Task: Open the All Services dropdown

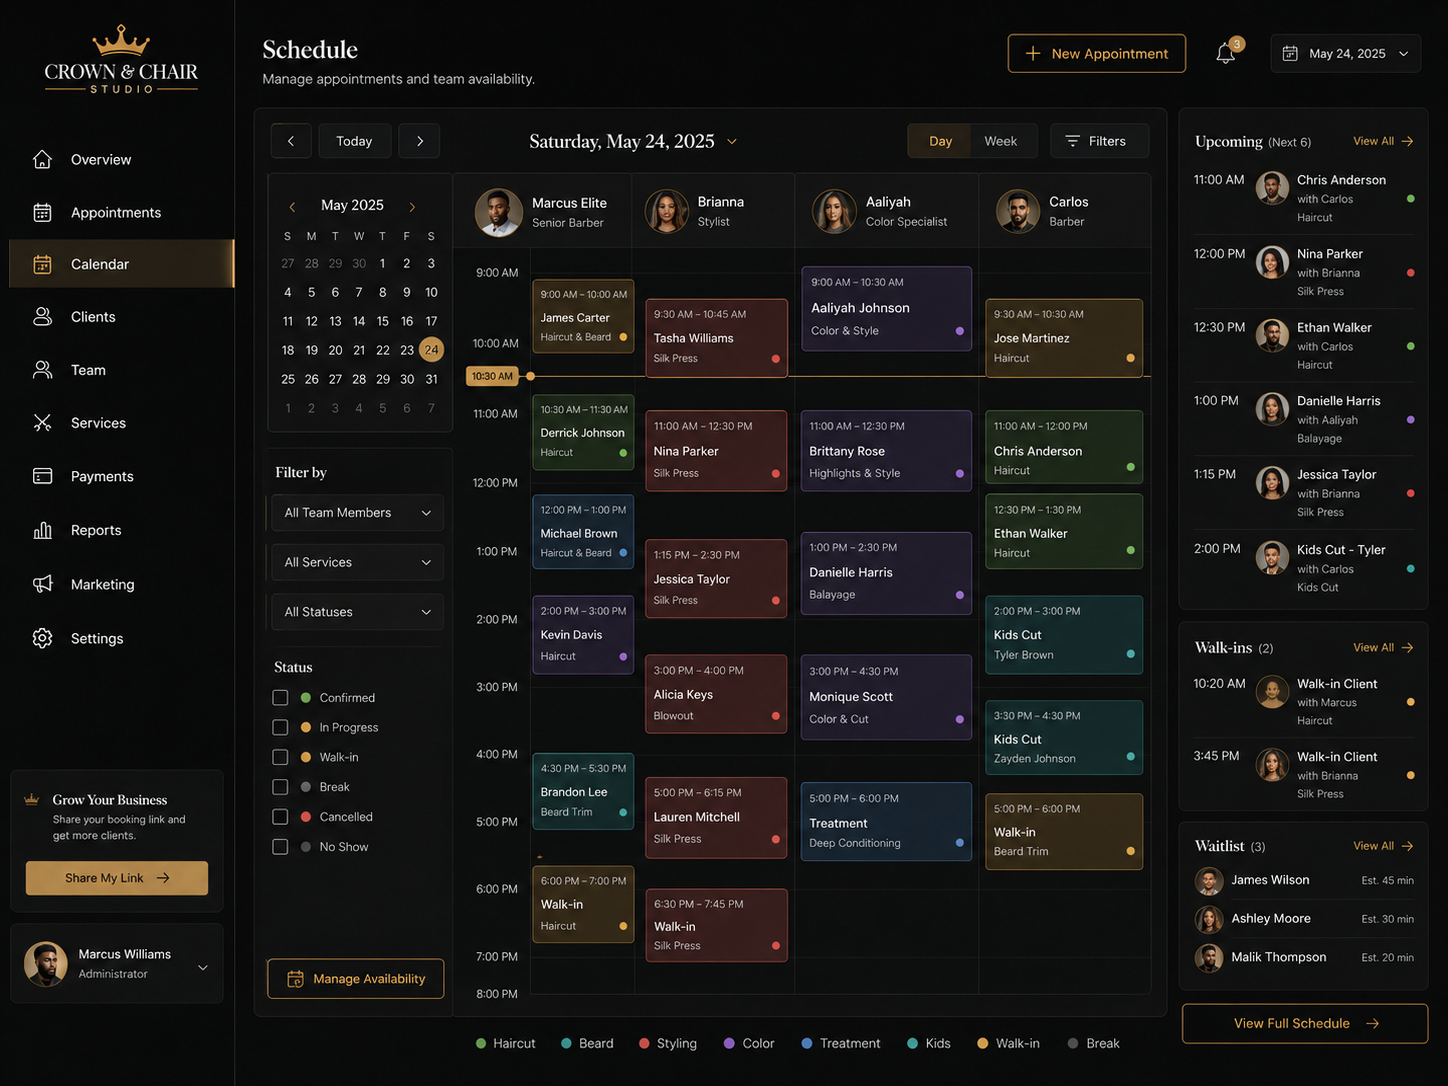Action: [x=357, y=563]
